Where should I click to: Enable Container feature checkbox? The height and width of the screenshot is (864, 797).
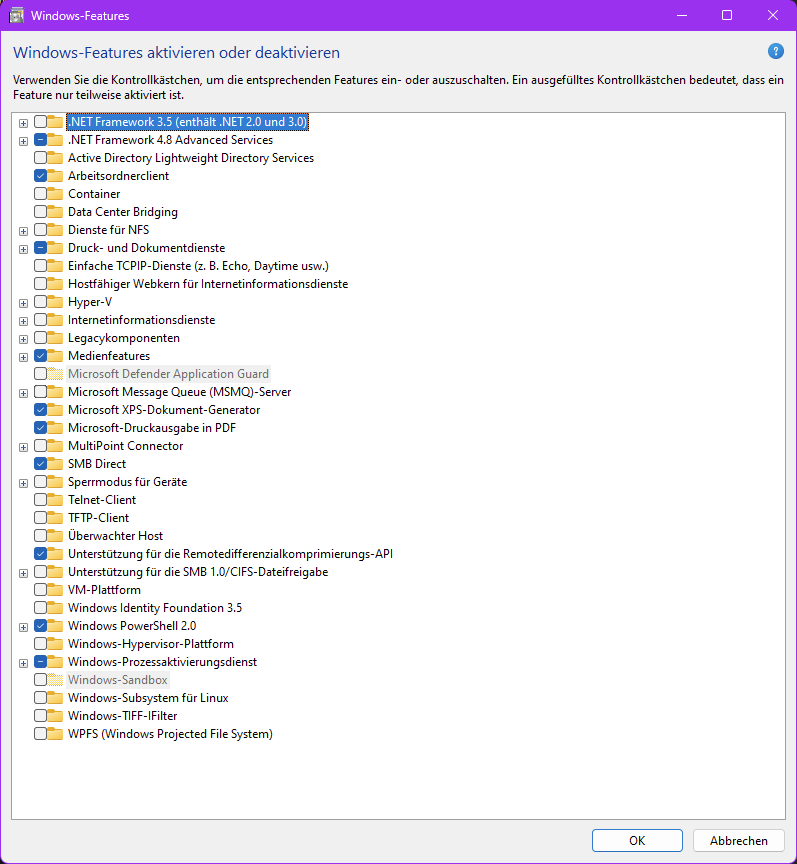coord(40,193)
